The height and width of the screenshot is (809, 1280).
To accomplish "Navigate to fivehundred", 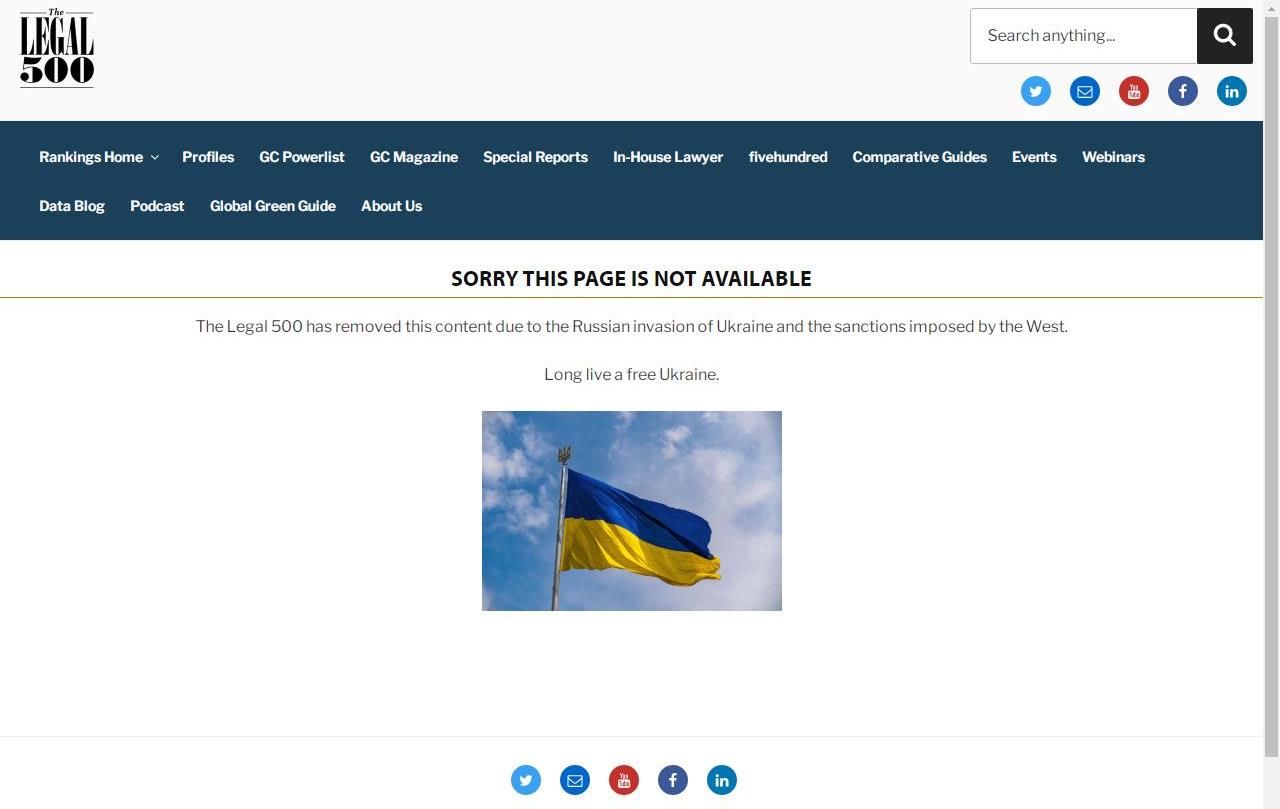I will click(788, 157).
